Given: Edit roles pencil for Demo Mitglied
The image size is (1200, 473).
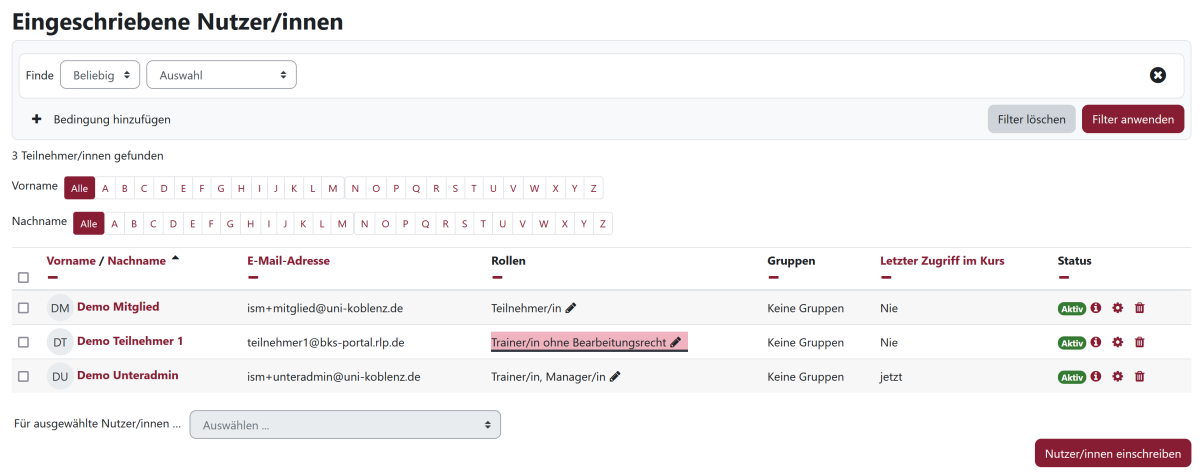Looking at the screenshot, I should click(x=571, y=308).
